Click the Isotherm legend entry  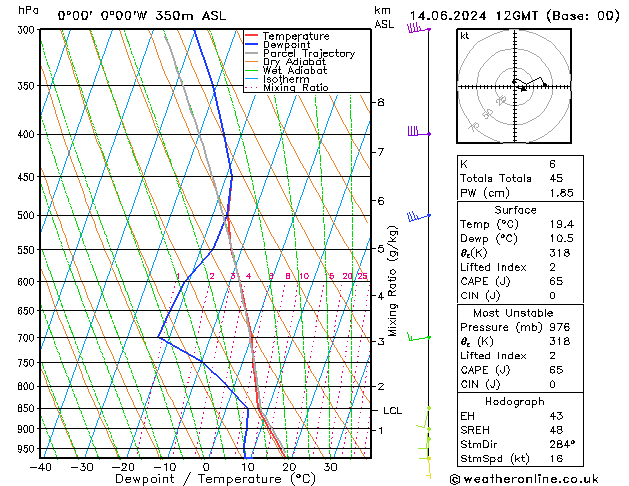click(x=277, y=79)
